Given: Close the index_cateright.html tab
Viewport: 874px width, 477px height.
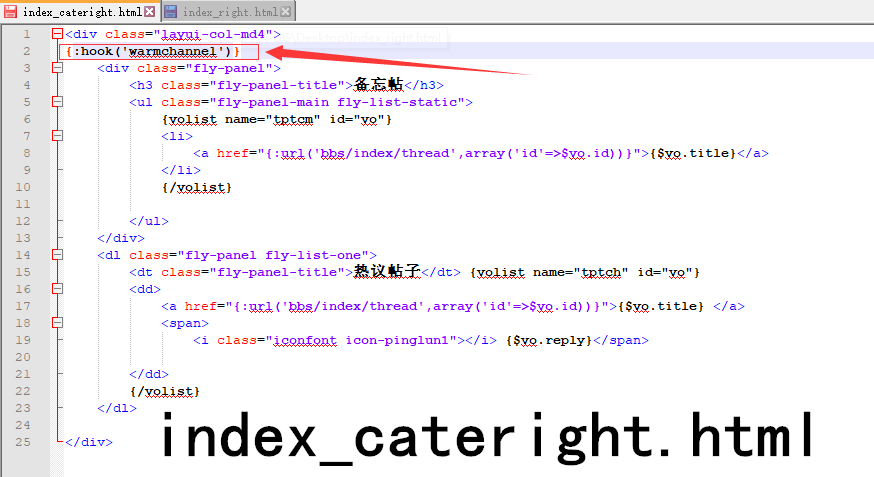Looking at the screenshot, I should point(149,12).
